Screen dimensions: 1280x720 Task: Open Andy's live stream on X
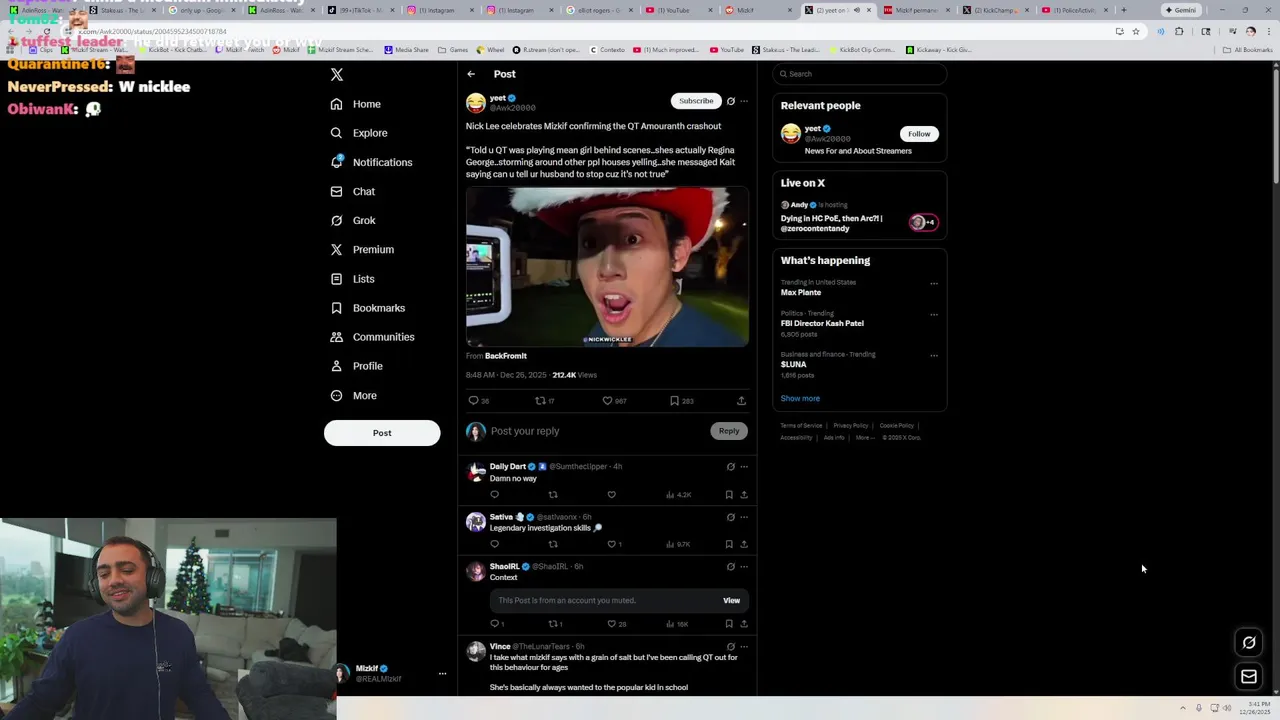(x=859, y=217)
